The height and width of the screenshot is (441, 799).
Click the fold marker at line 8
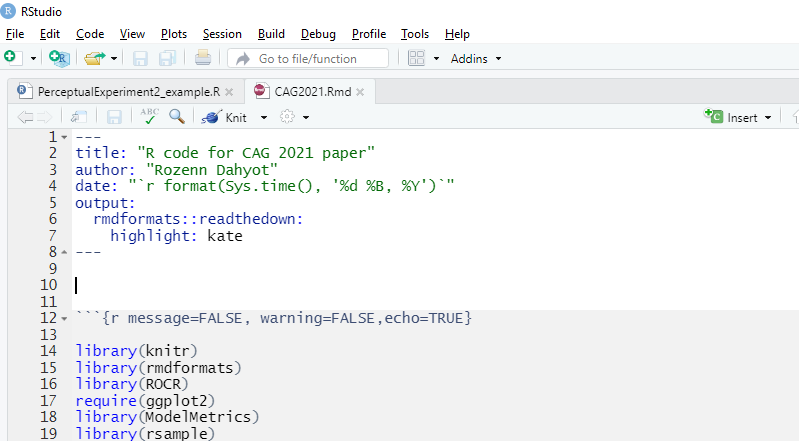click(x=64, y=252)
